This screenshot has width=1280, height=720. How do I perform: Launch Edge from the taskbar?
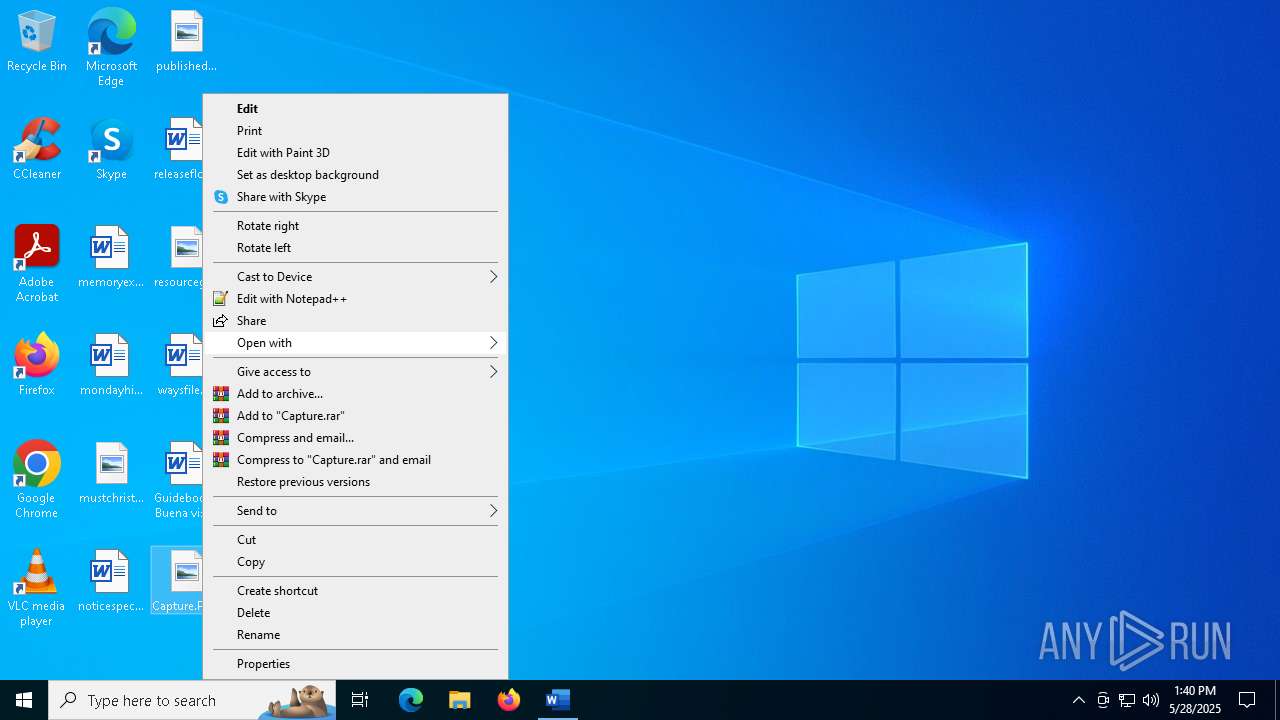pos(411,700)
